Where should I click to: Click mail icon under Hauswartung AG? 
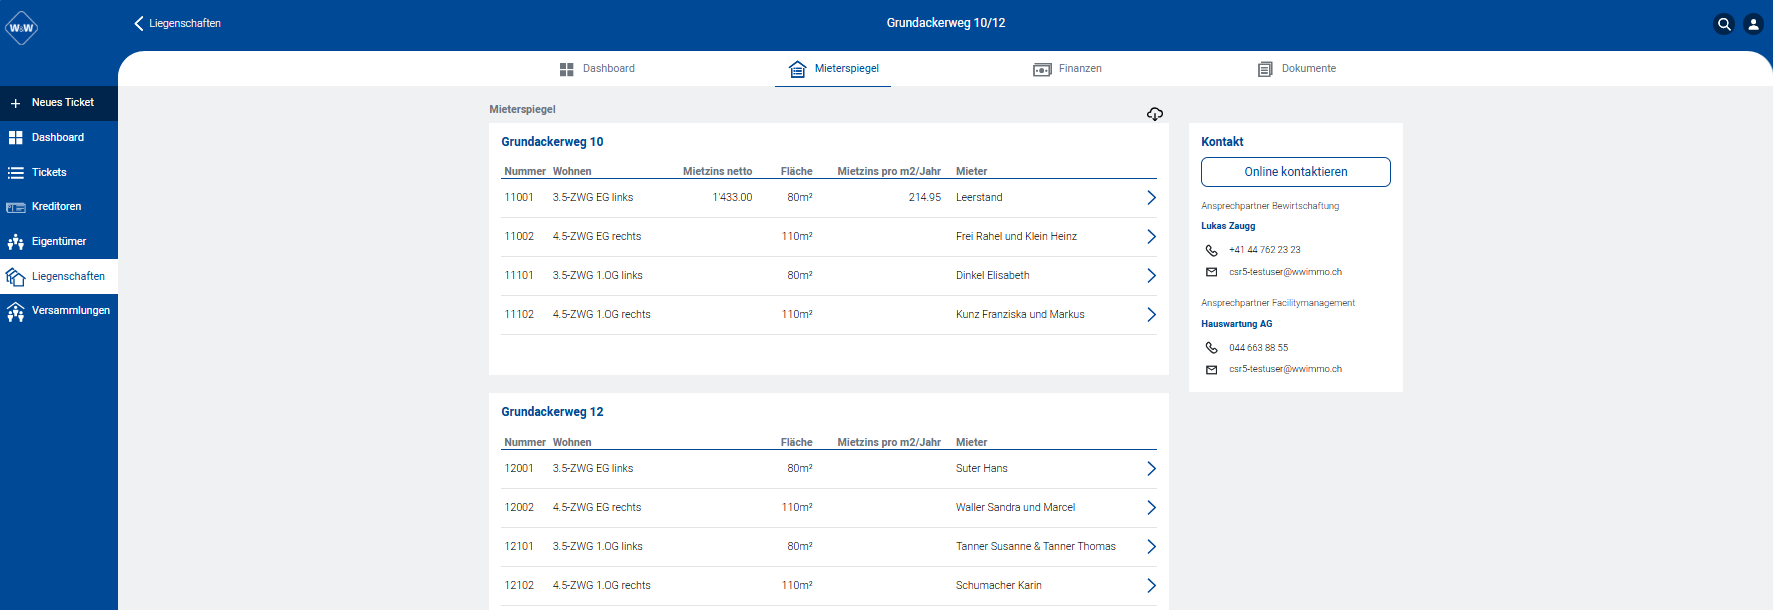point(1211,370)
